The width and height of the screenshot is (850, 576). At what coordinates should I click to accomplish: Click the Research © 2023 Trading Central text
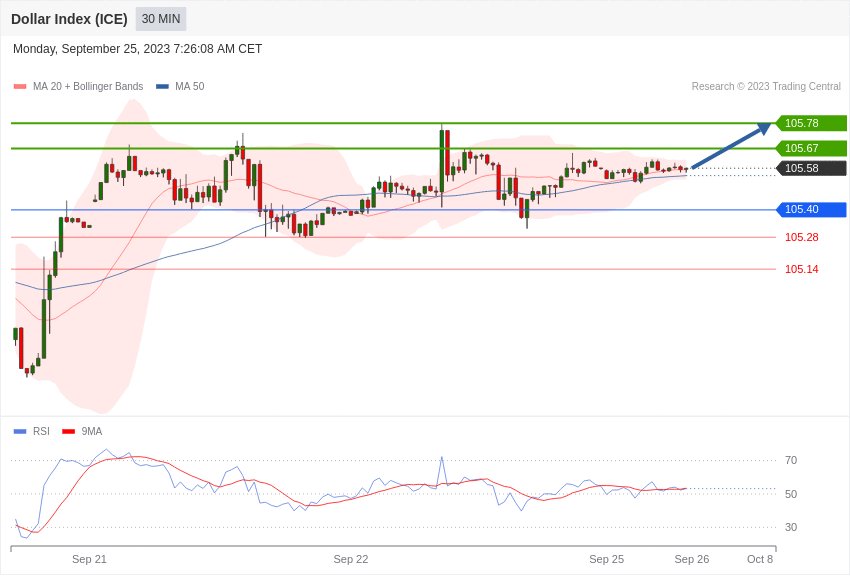pyautogui.click(x=766, y=86)
